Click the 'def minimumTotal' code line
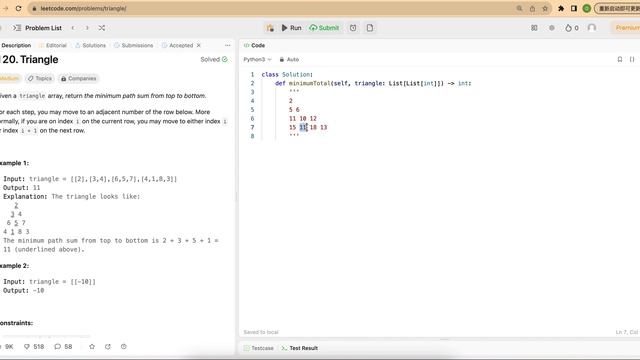The width and height of the screenshot is (640, 360). pos(373,83)
